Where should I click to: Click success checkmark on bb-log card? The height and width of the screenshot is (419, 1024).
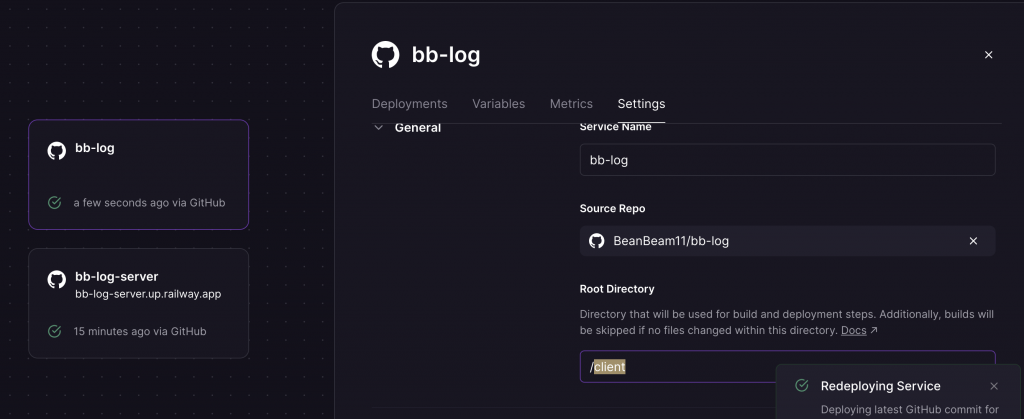pyautogui.click(x=55, y=202)
